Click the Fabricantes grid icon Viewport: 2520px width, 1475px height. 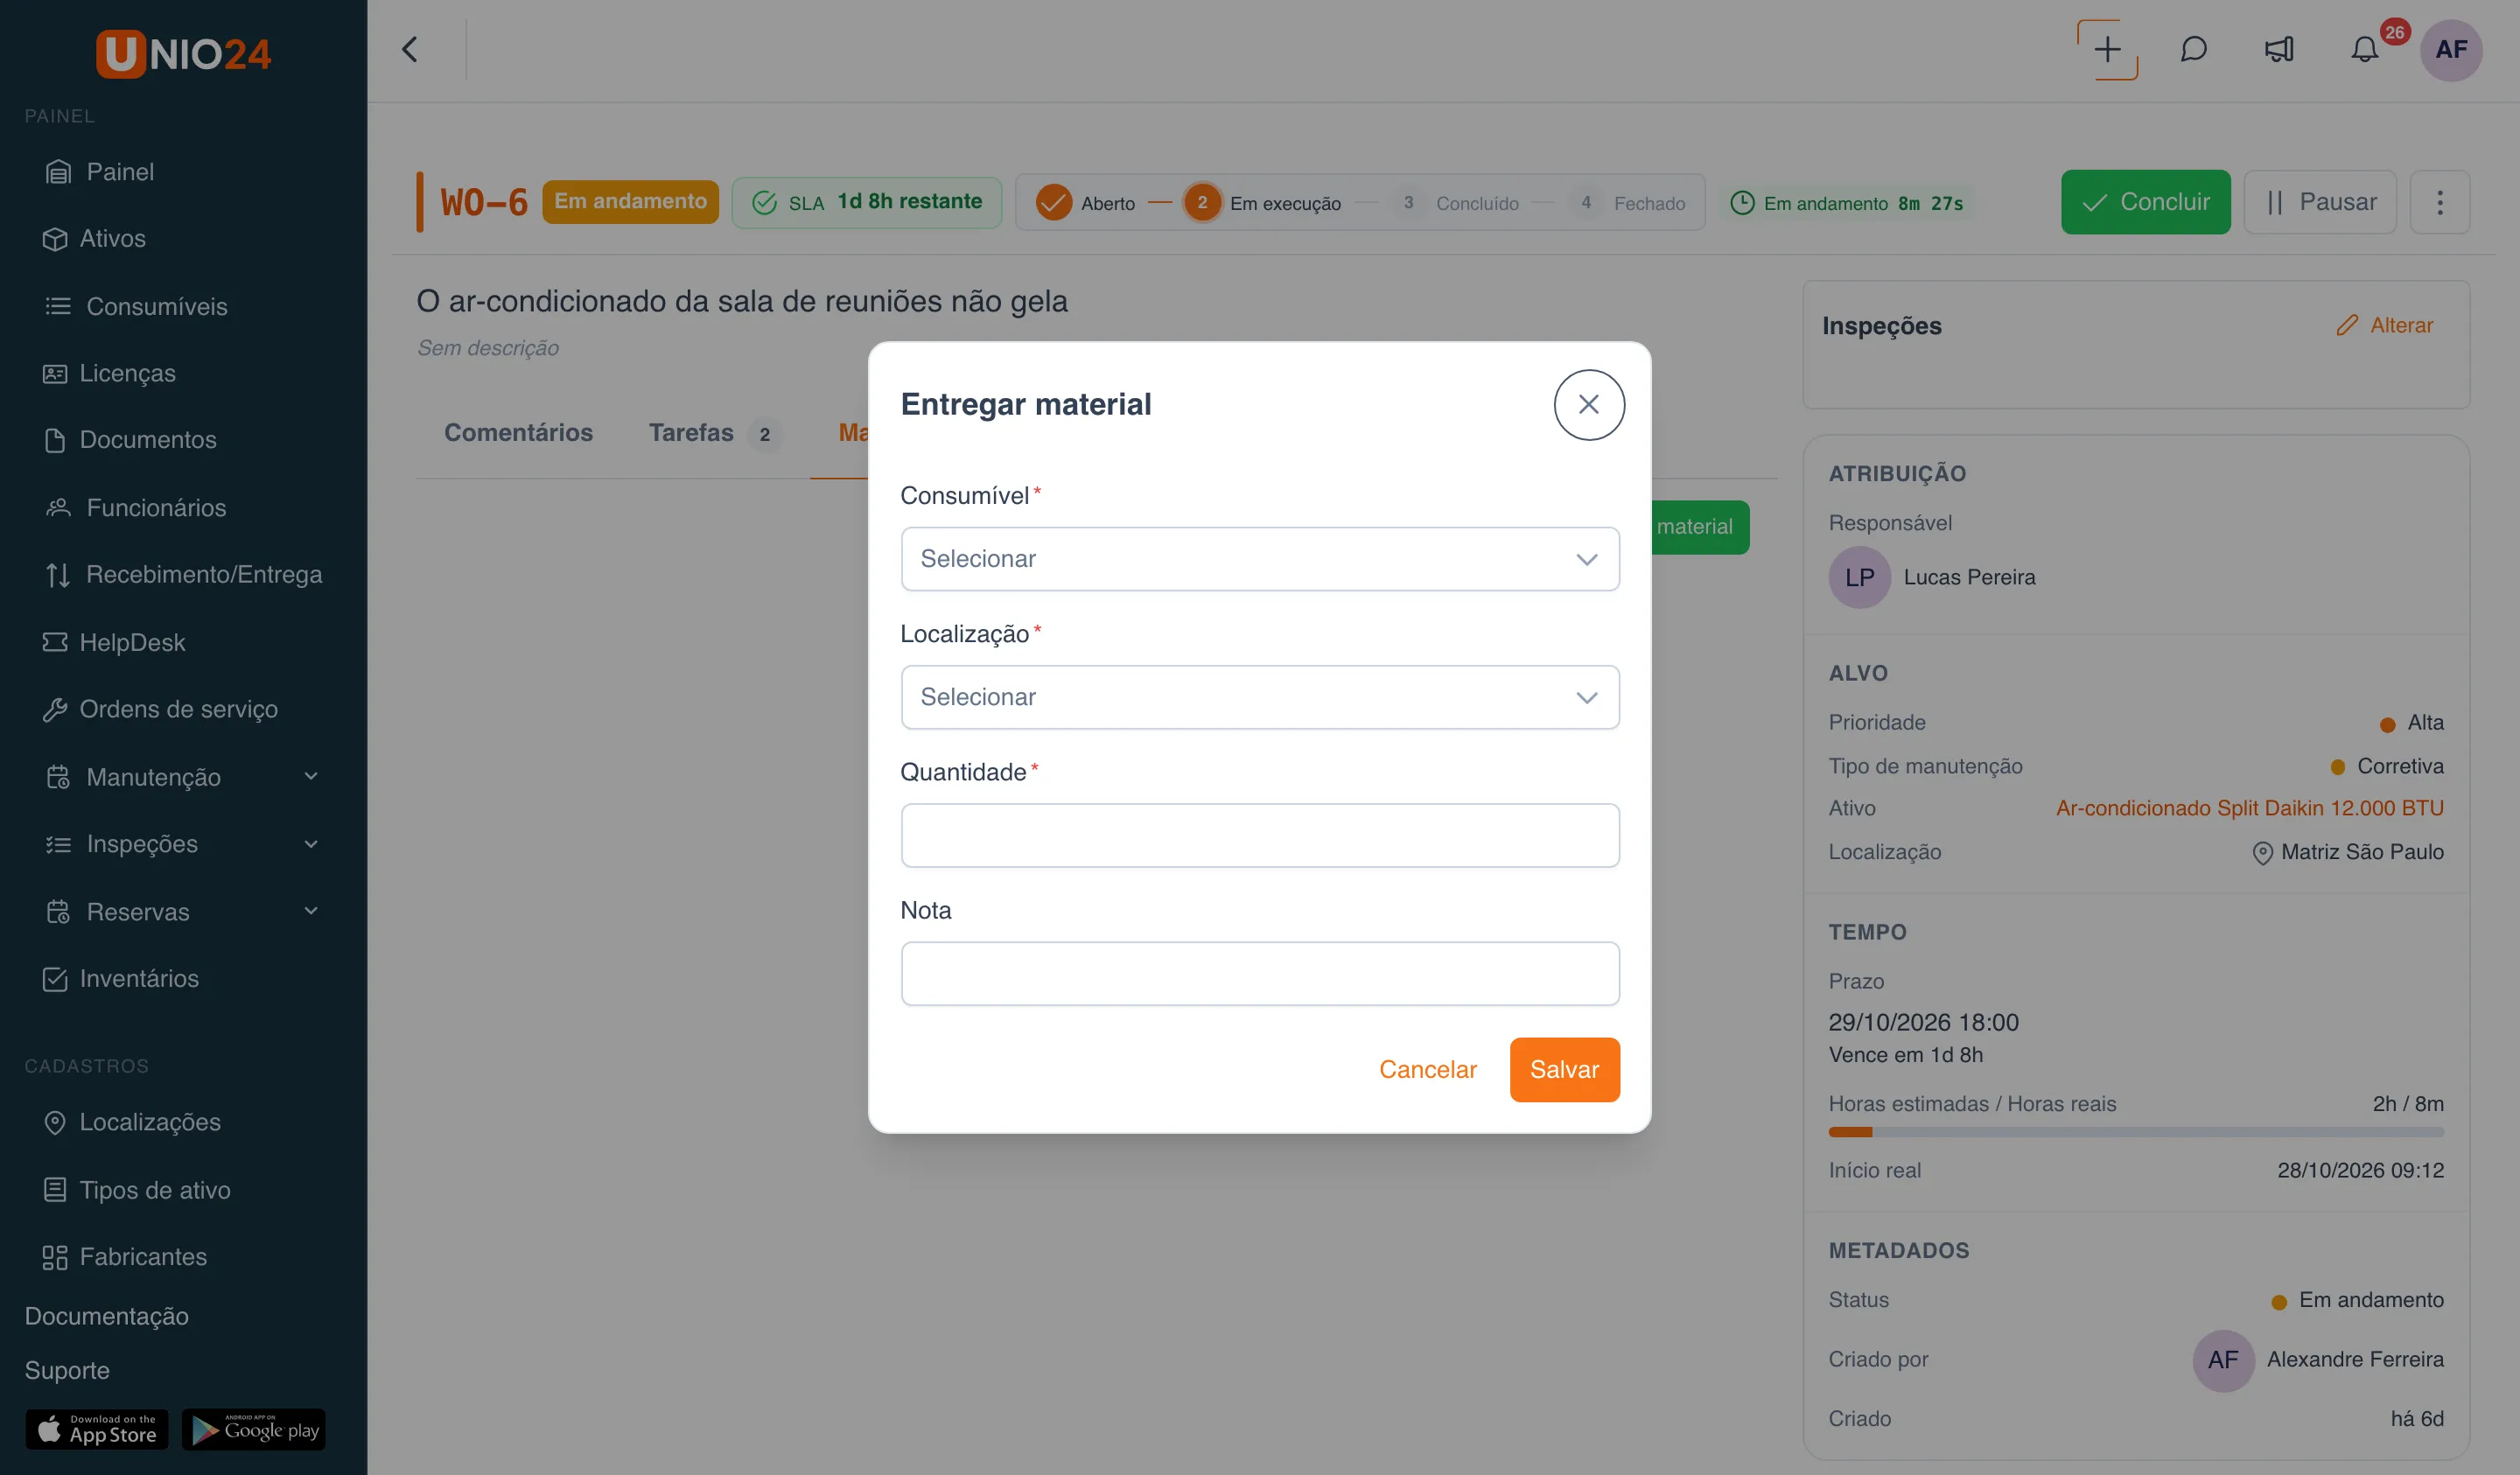point(55,1257)
